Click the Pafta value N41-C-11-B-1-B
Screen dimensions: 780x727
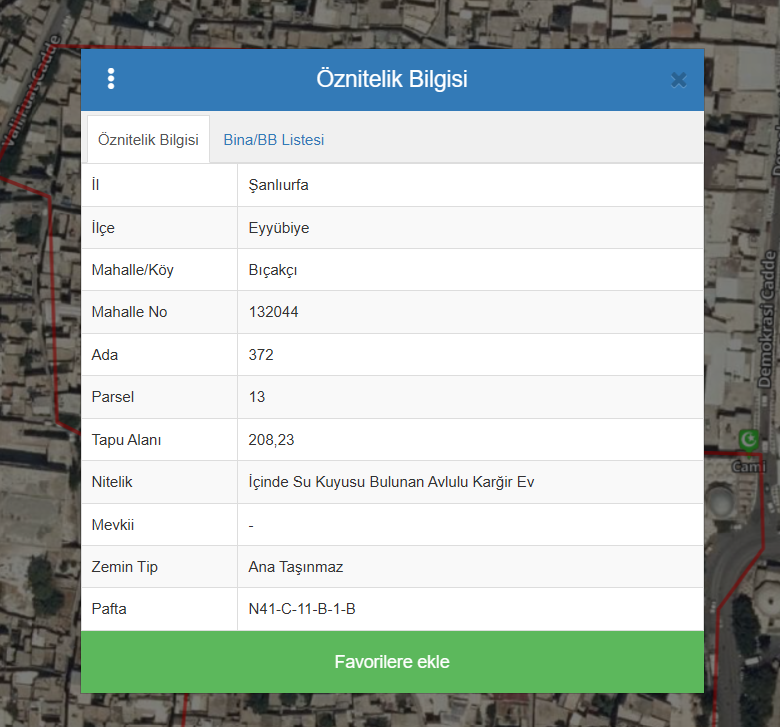[302, 609]
